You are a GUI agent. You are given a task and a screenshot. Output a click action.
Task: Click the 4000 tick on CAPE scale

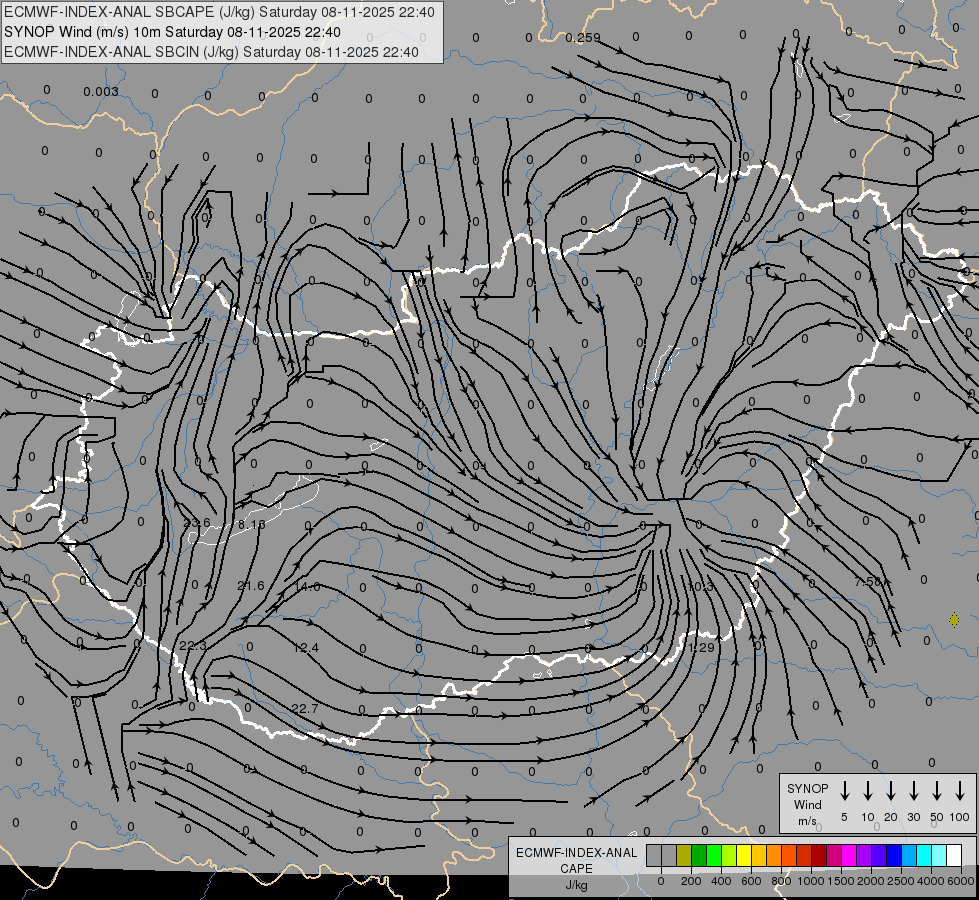point(931,881)
